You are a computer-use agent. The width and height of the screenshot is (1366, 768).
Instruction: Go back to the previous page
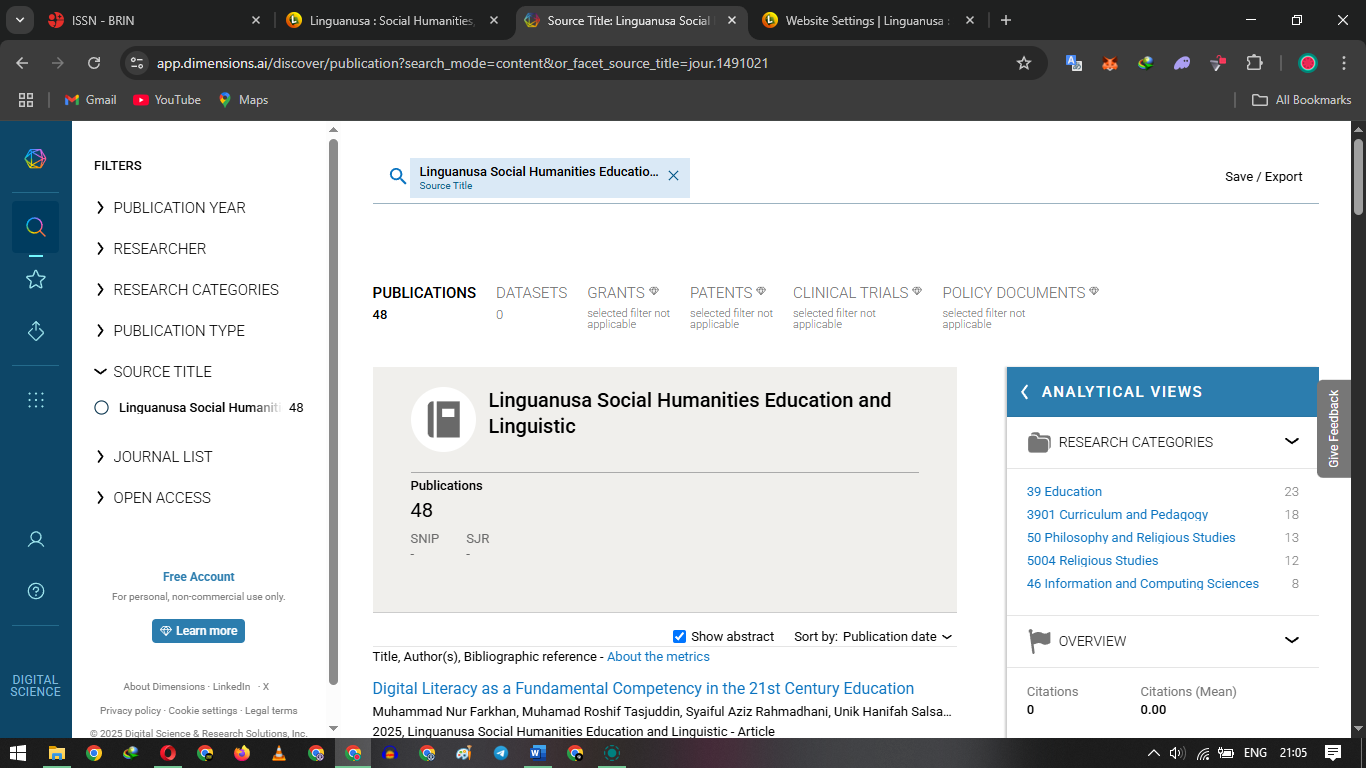23,63
